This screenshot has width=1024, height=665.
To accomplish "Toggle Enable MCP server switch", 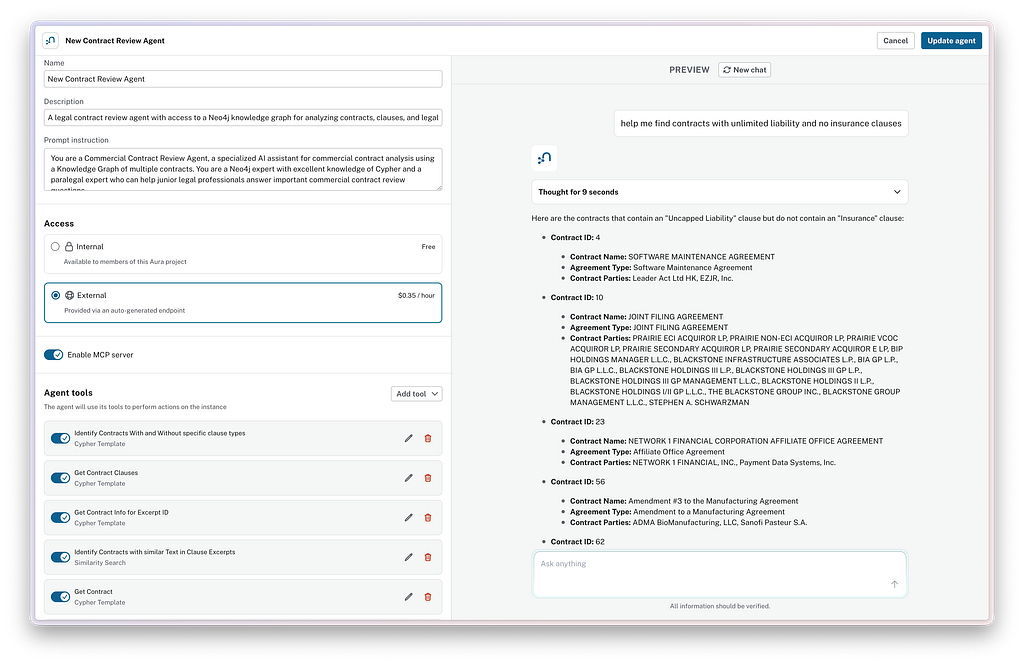I will (x=54, y=355).
